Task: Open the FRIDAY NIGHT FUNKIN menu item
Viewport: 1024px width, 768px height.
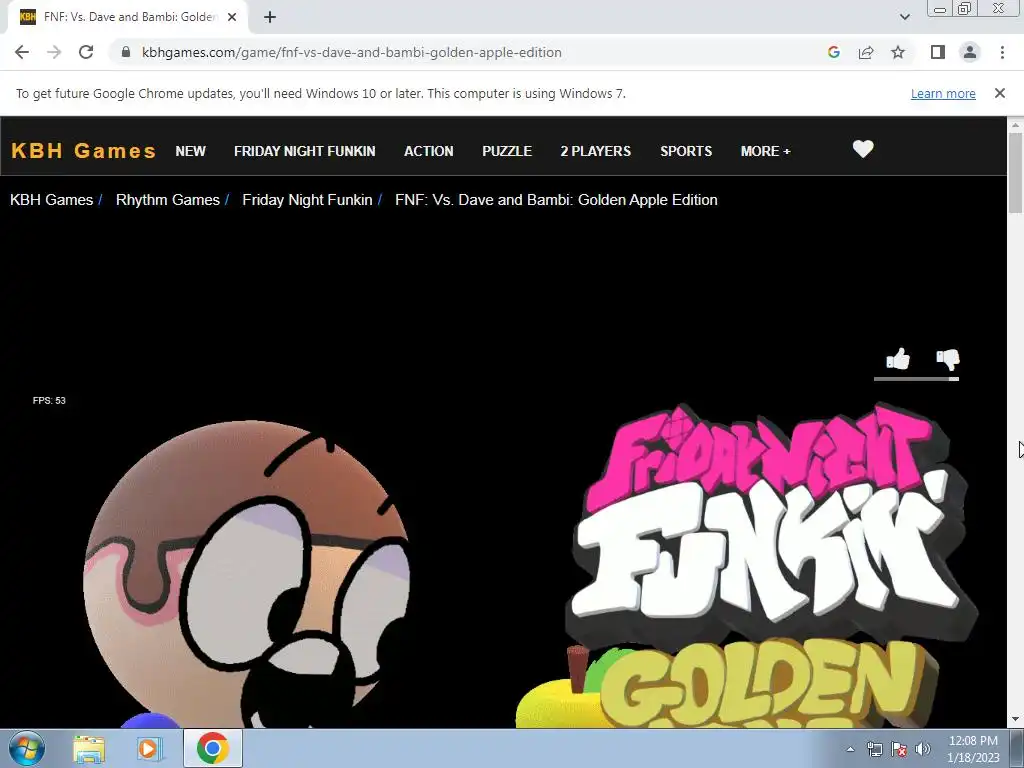Action: point(305,151)
